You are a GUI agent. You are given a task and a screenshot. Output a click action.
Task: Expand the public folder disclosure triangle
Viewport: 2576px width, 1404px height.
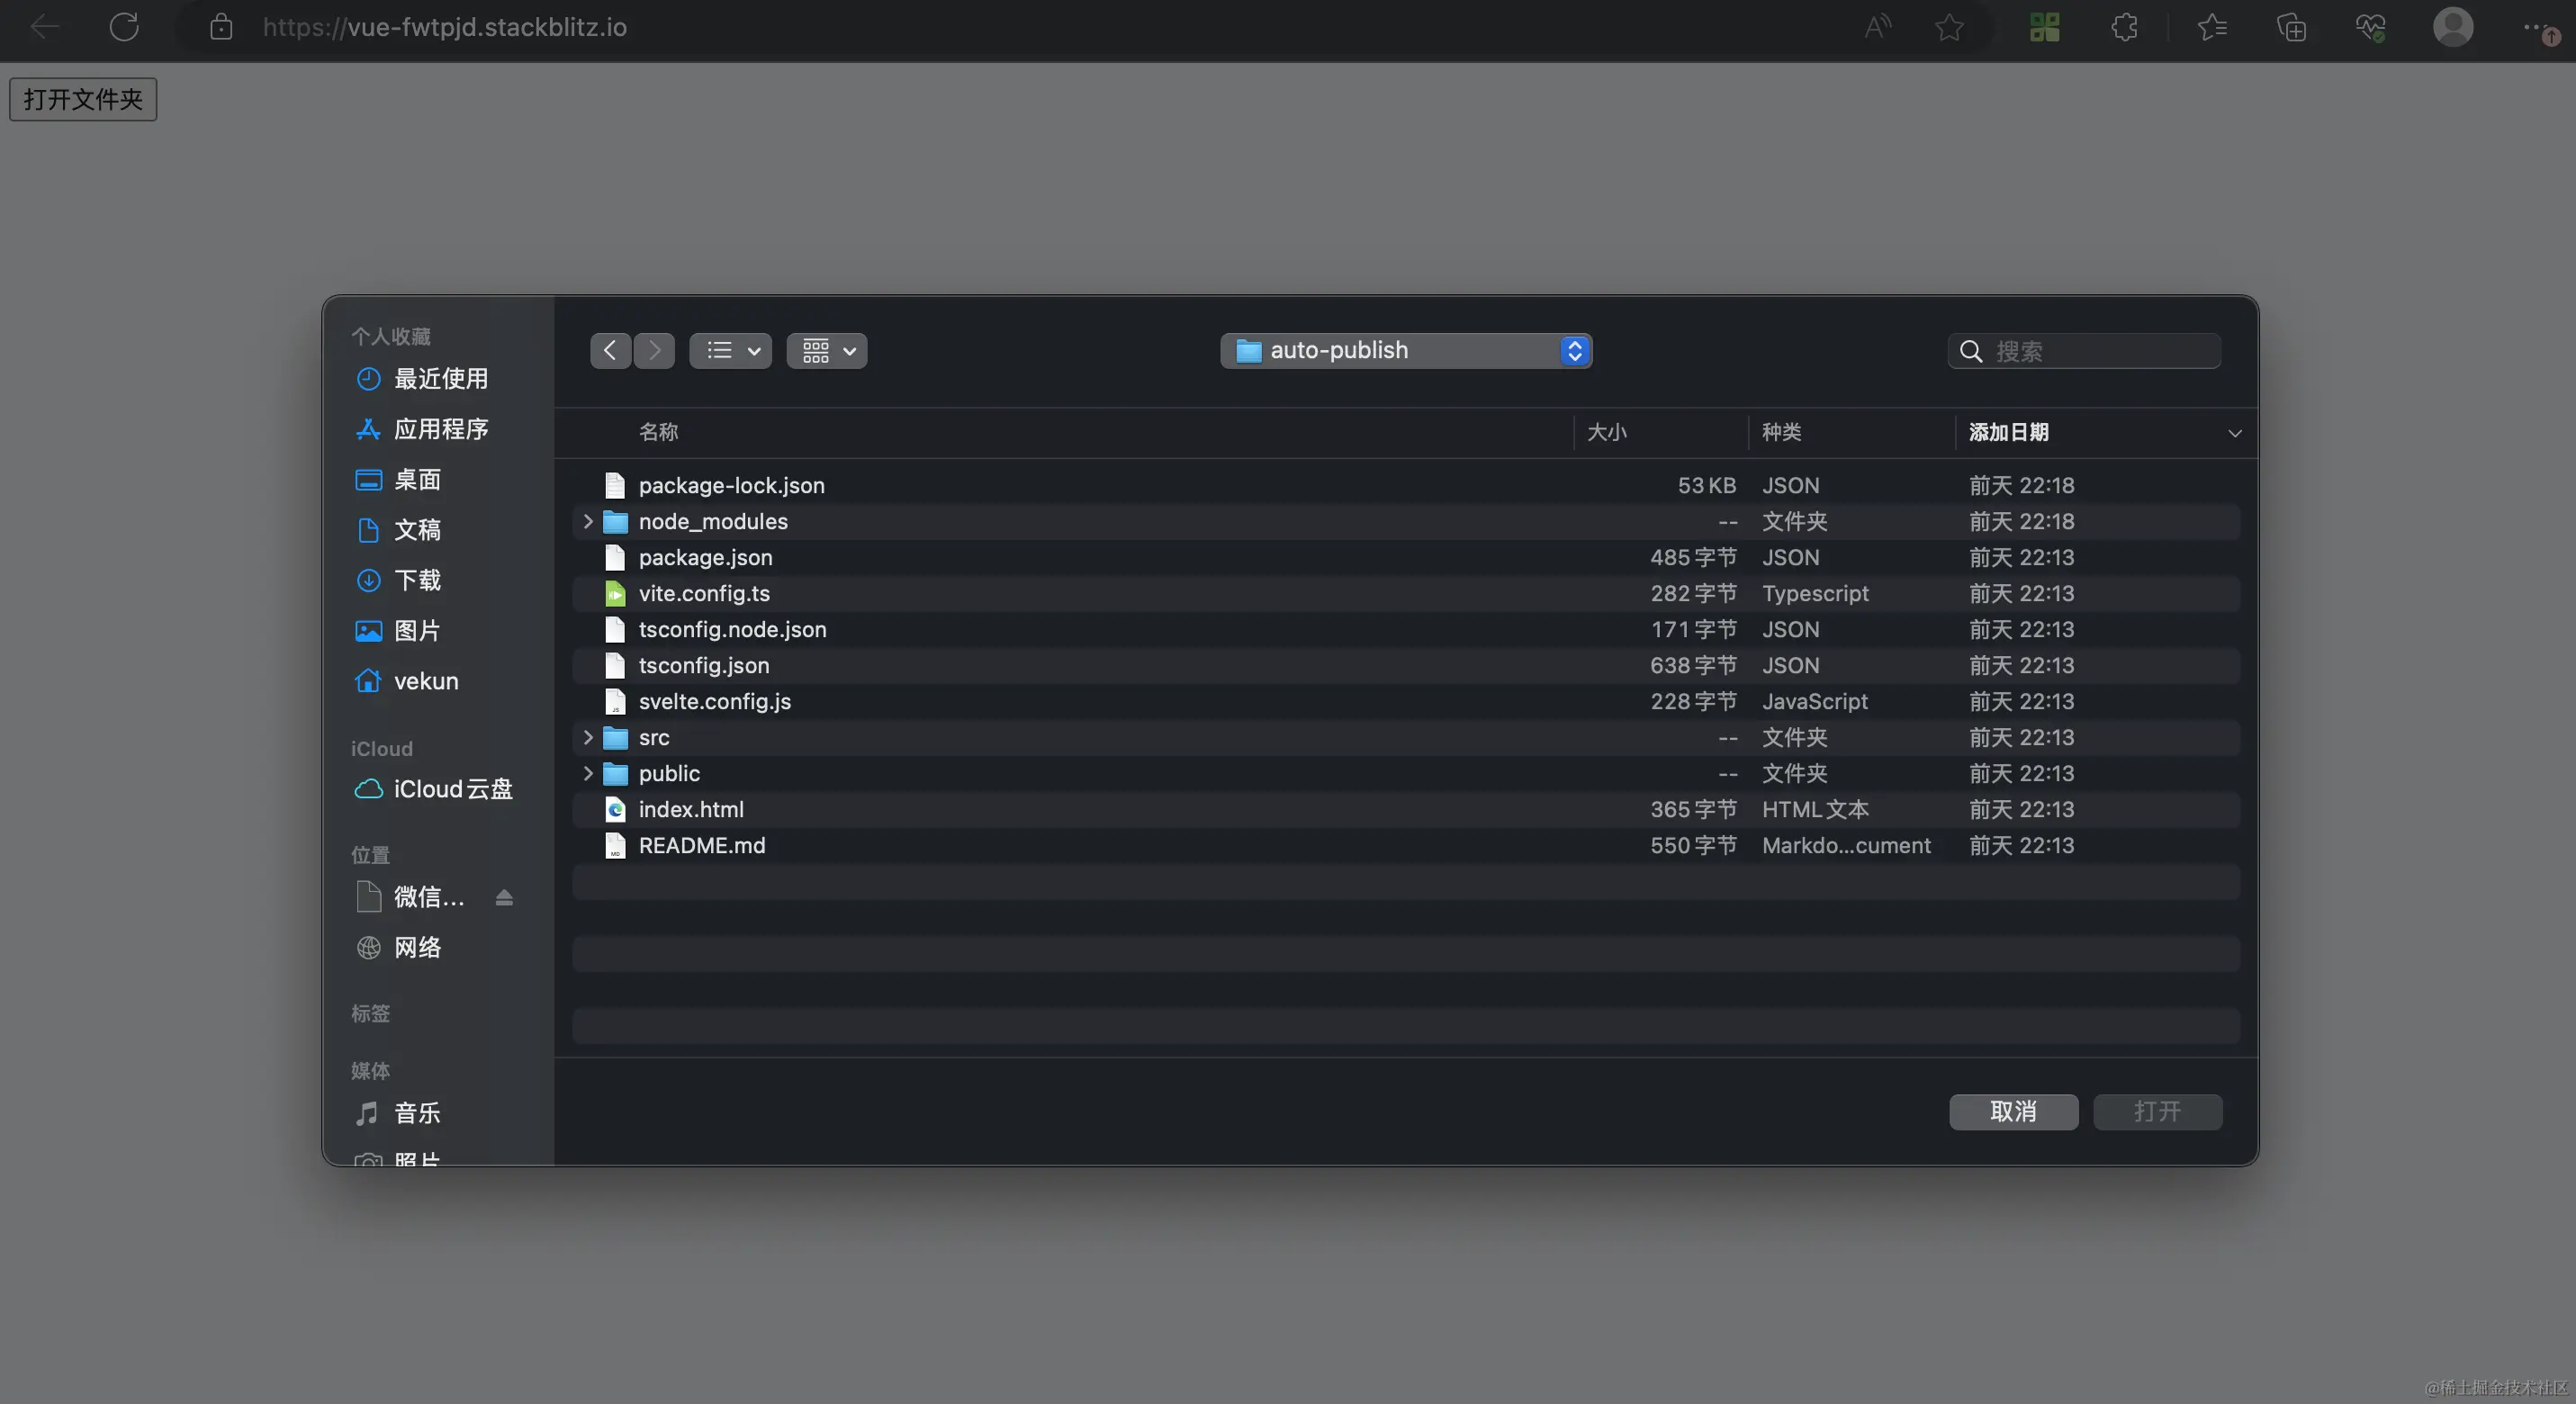(588, 774)
